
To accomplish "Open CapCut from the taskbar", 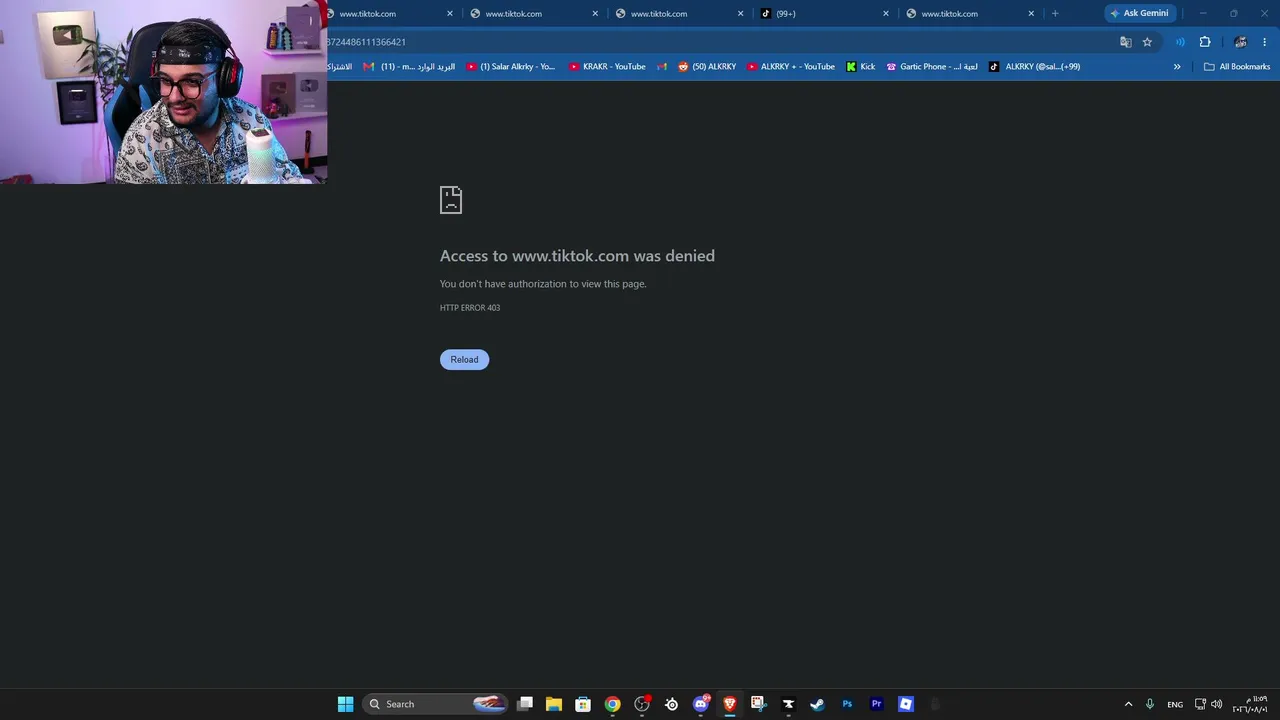I will coord(788,704).
